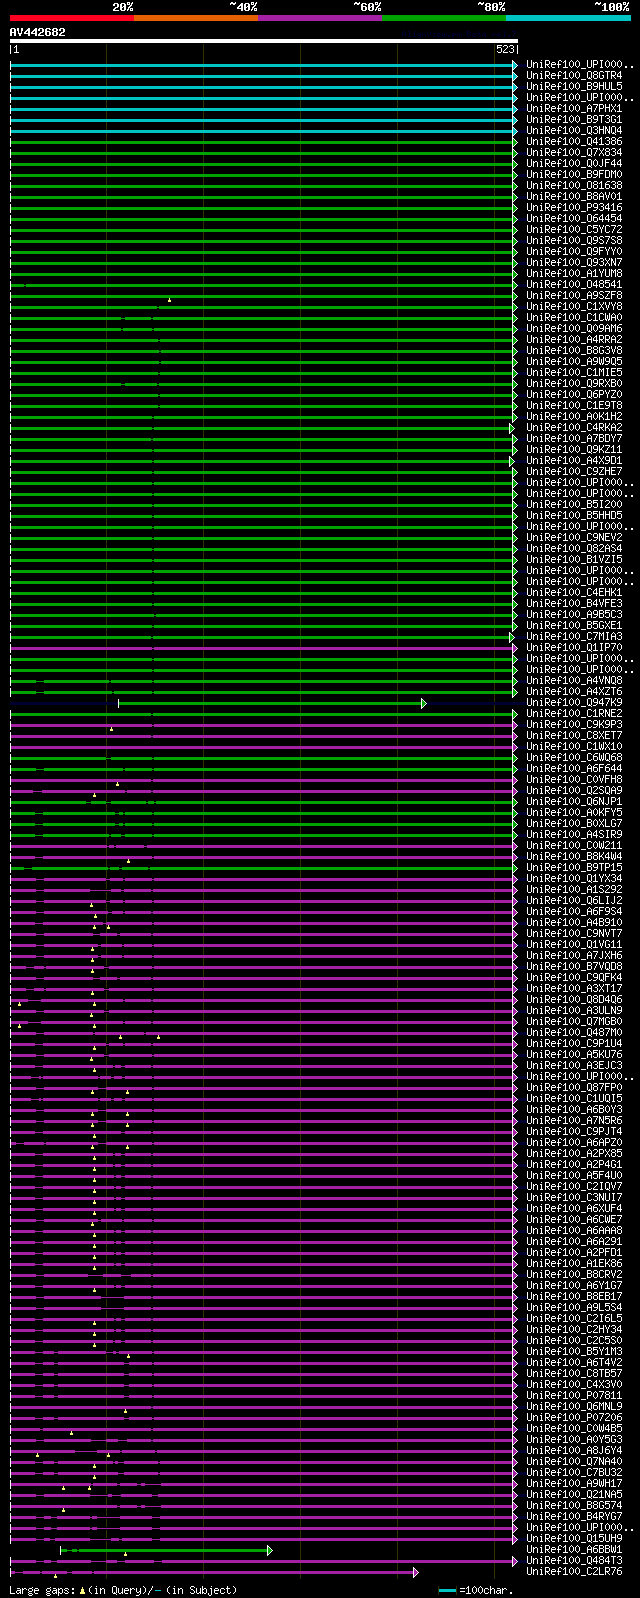The image size is (640, 1598).
Task: Select hit label UniRef100_A4SIR9
Action: [574, 835]
